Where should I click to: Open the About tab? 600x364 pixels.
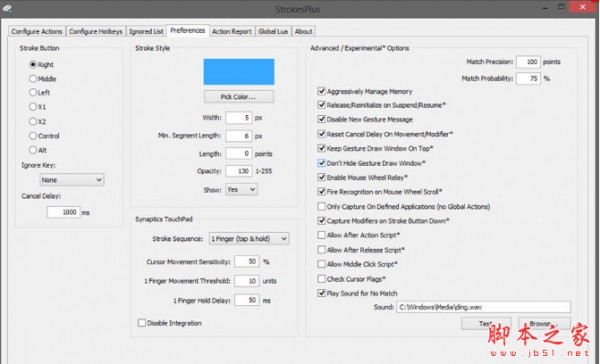click(x=303, y=31)
